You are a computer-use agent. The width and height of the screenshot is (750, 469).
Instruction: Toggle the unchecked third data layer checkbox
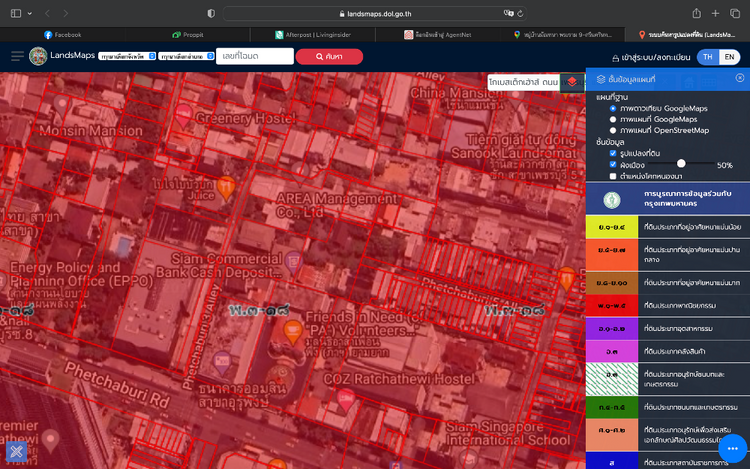click(613, 176)
